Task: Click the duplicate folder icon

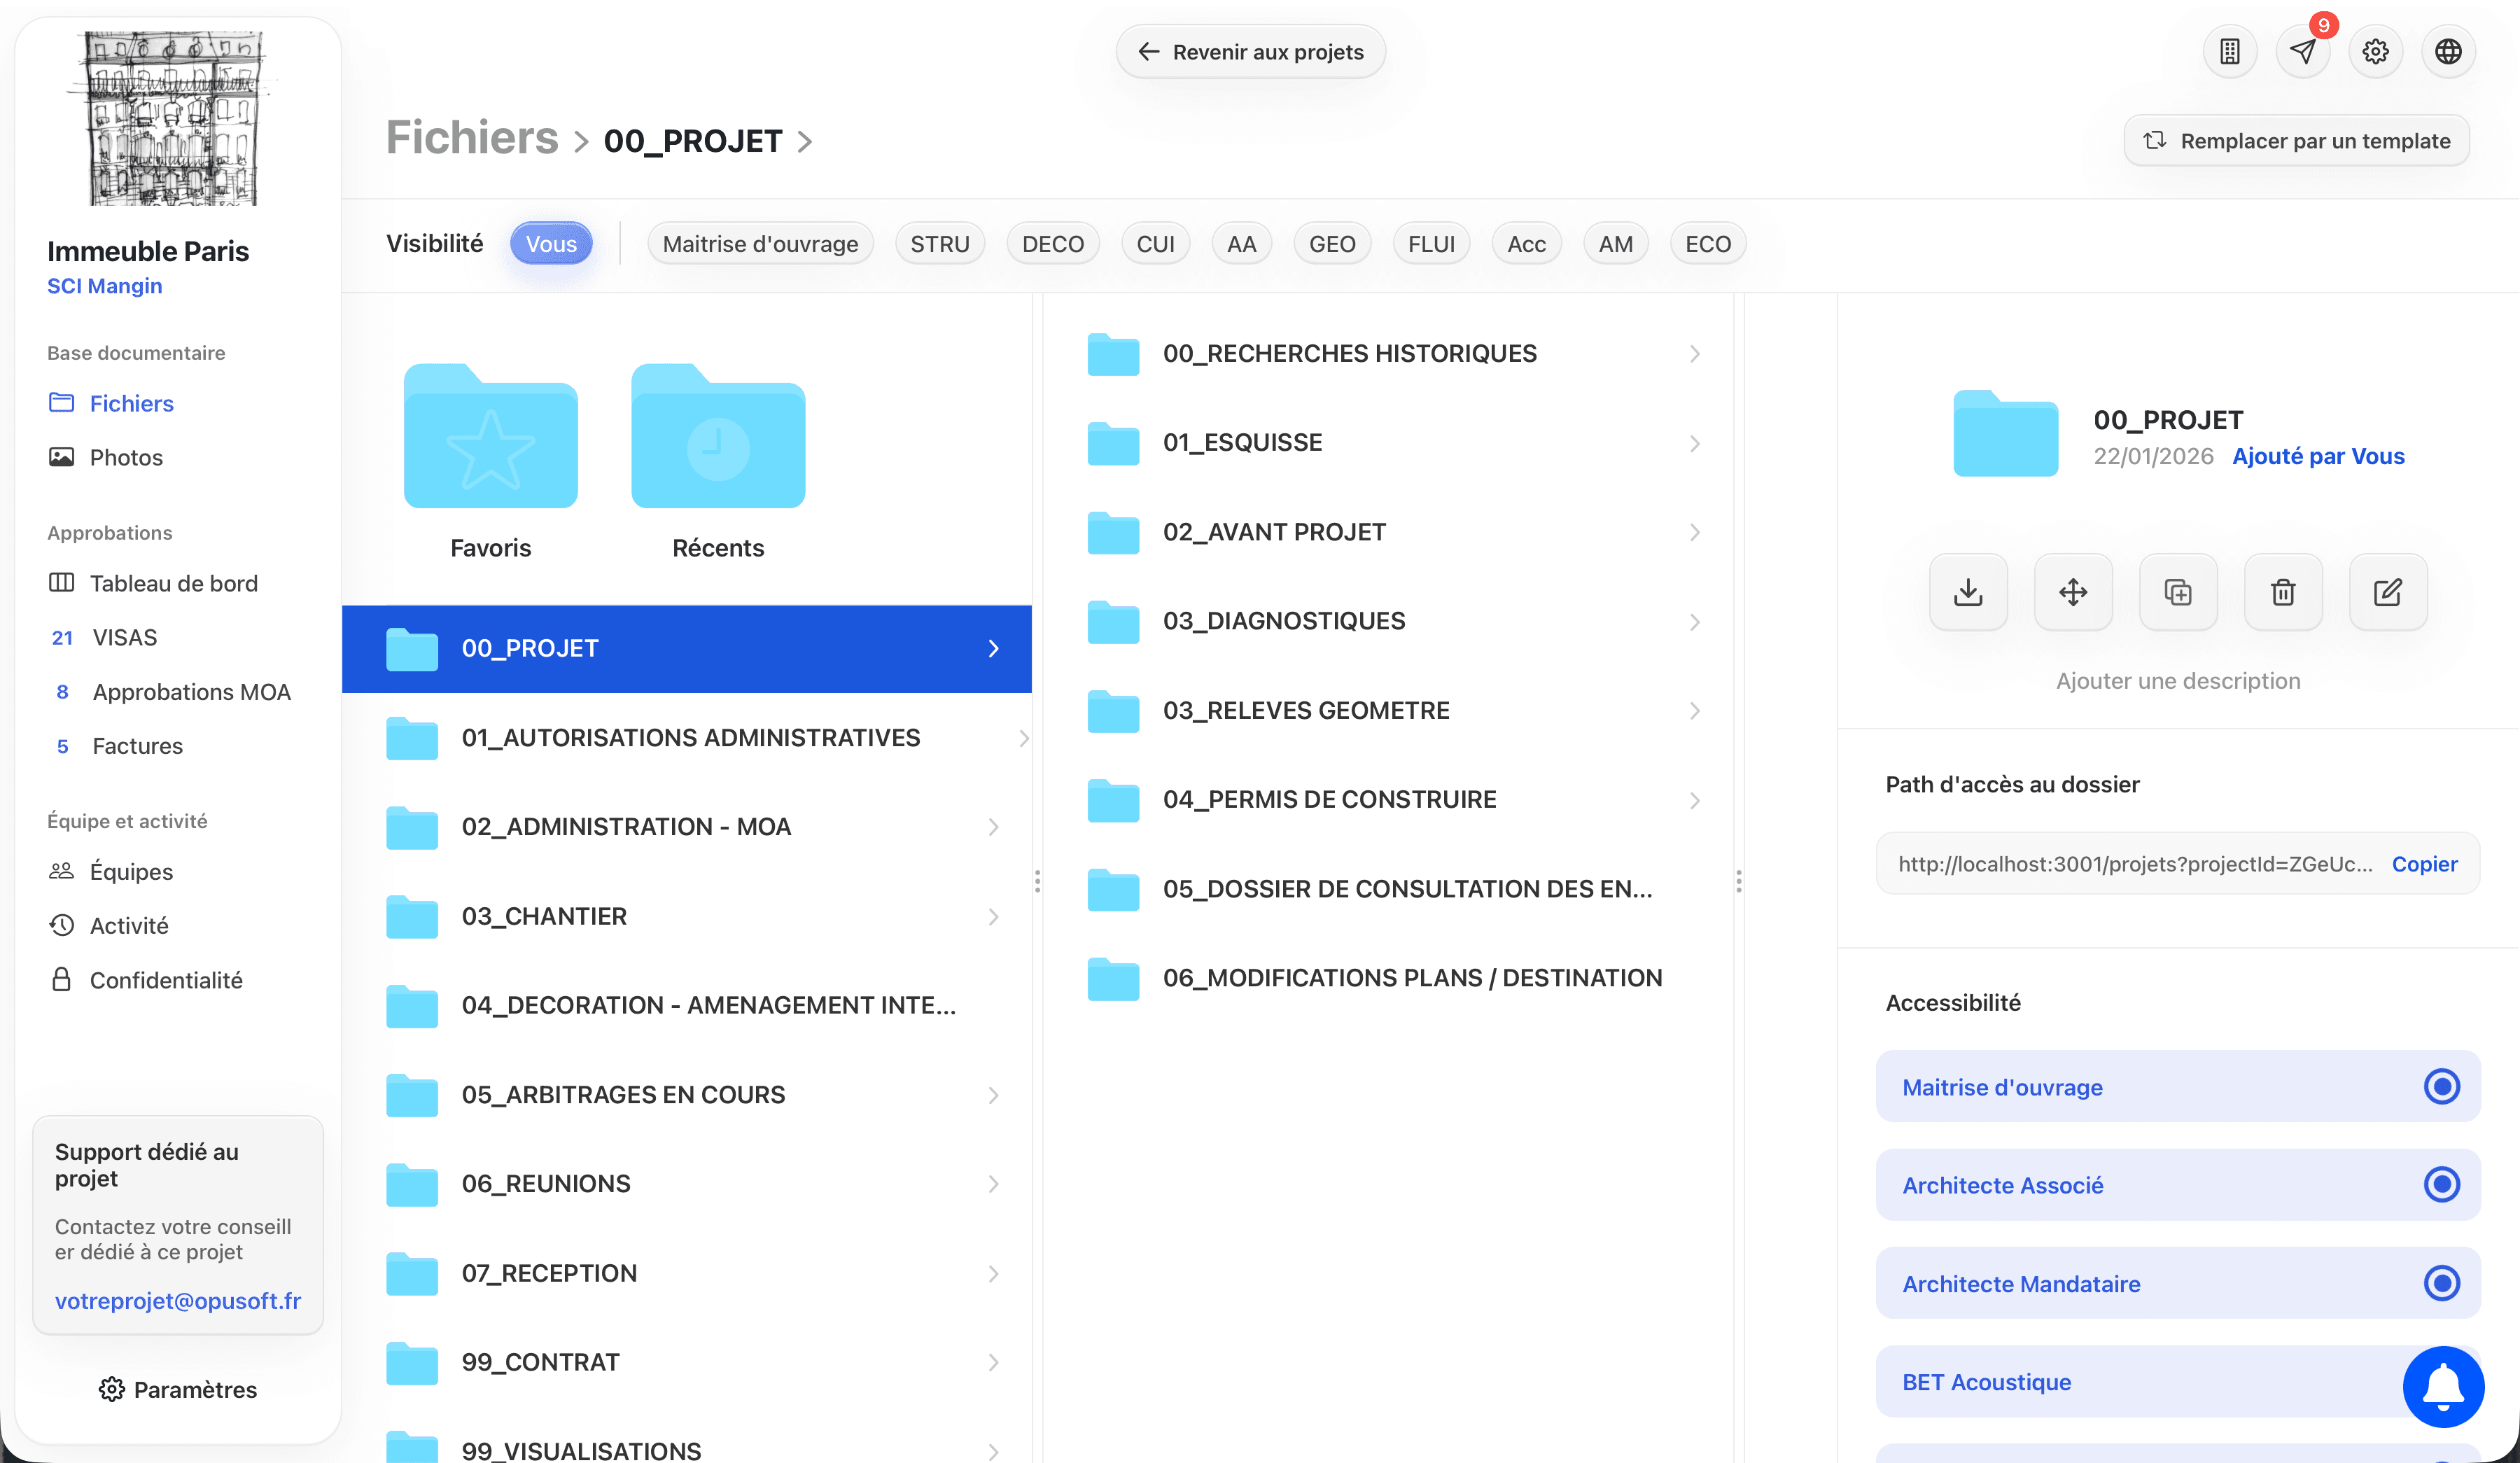Action: [2178, 592]
